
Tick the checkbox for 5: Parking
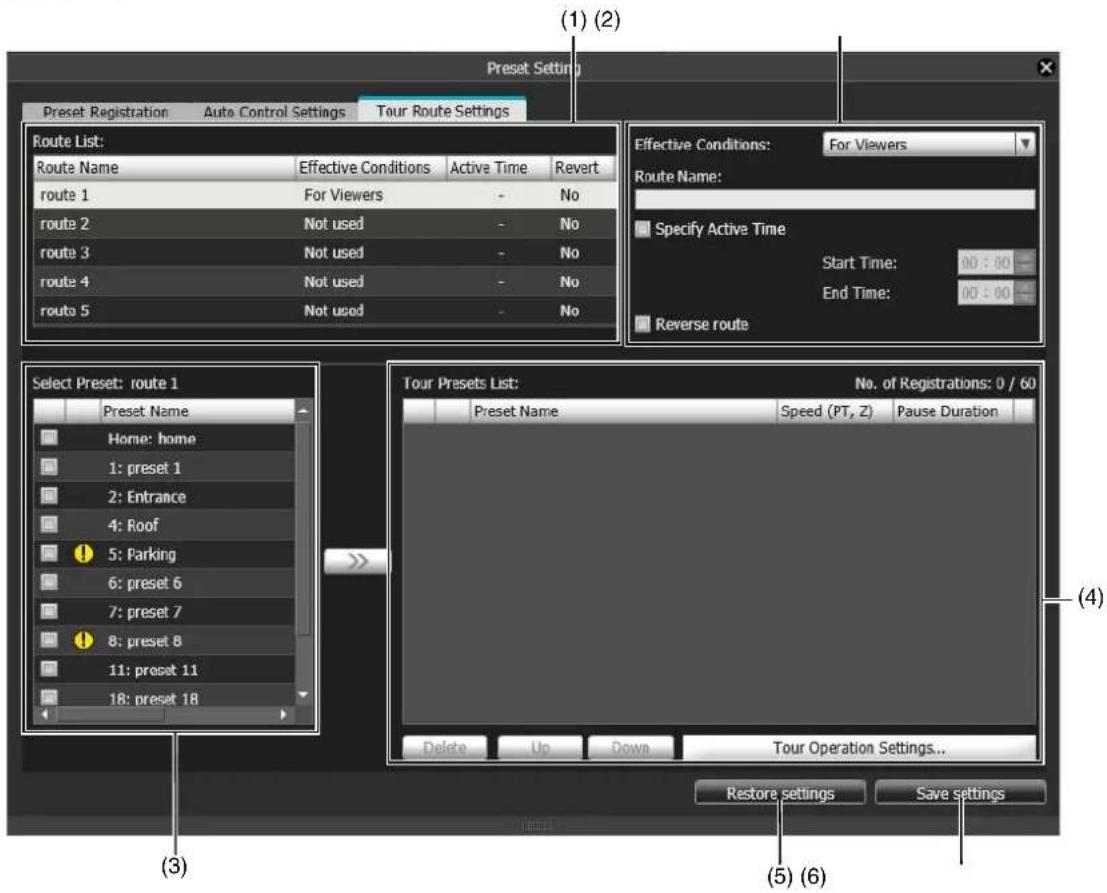49,553
